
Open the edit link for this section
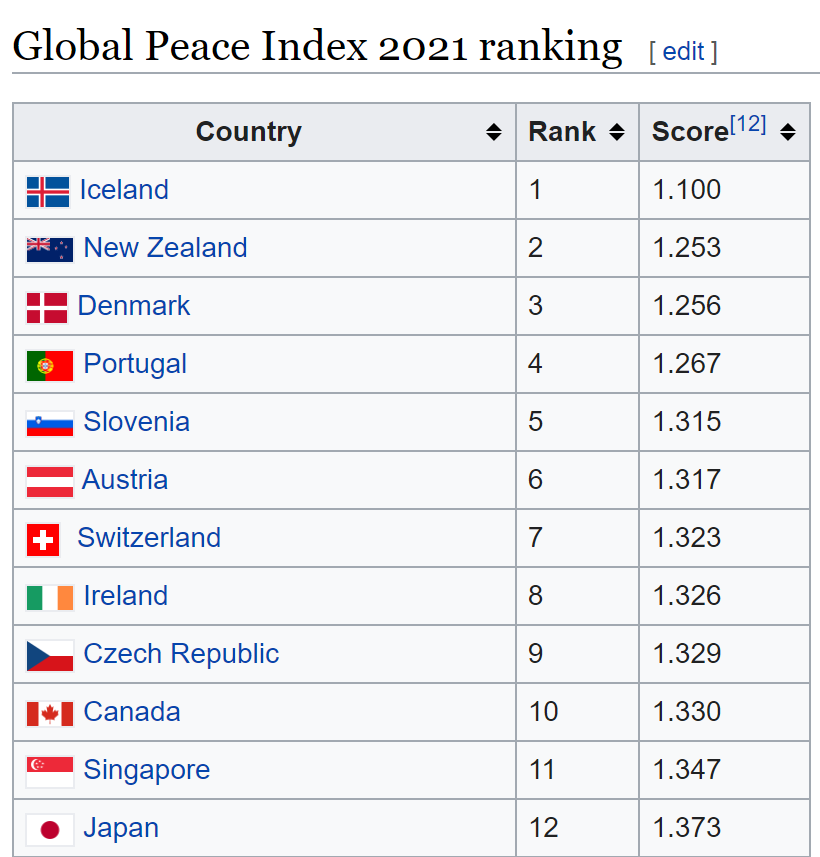[683, 52]
